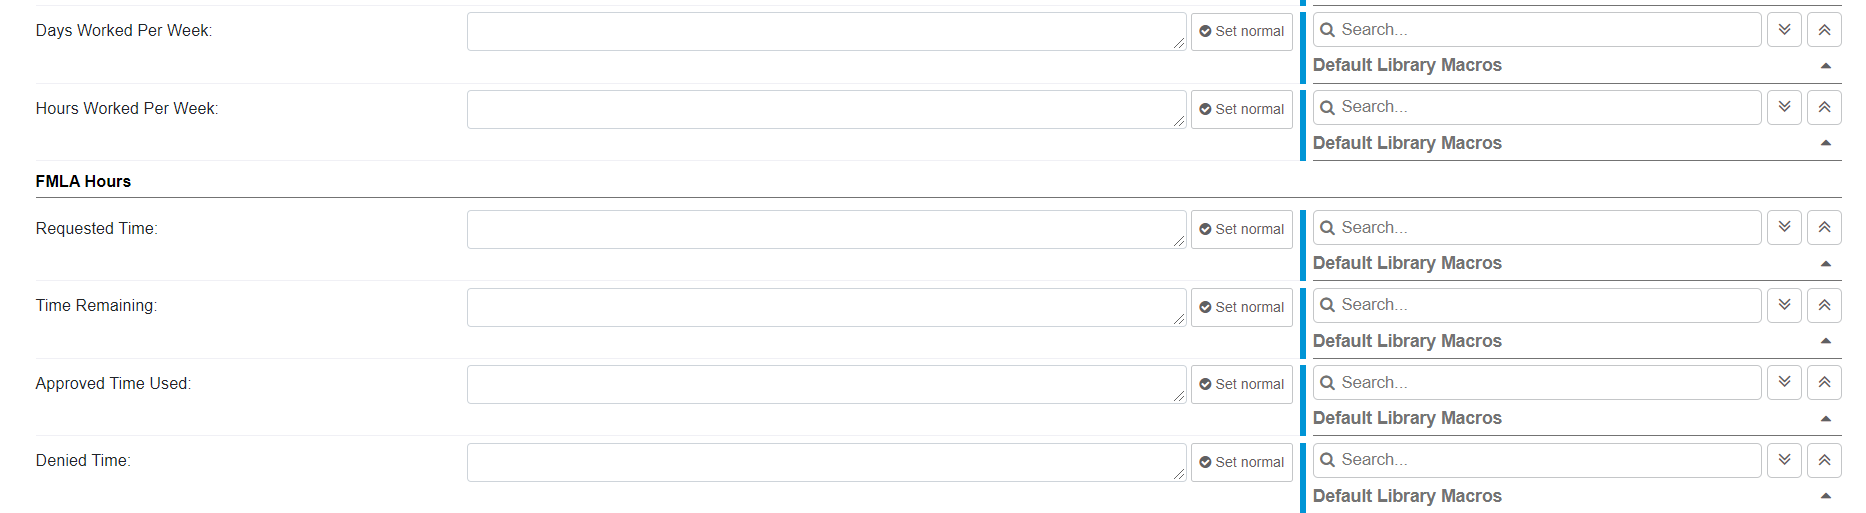Collapse Default Library Macros for Days Worked Per Week
This screenshot has width=1866, height=513.
click(1825, 66)
